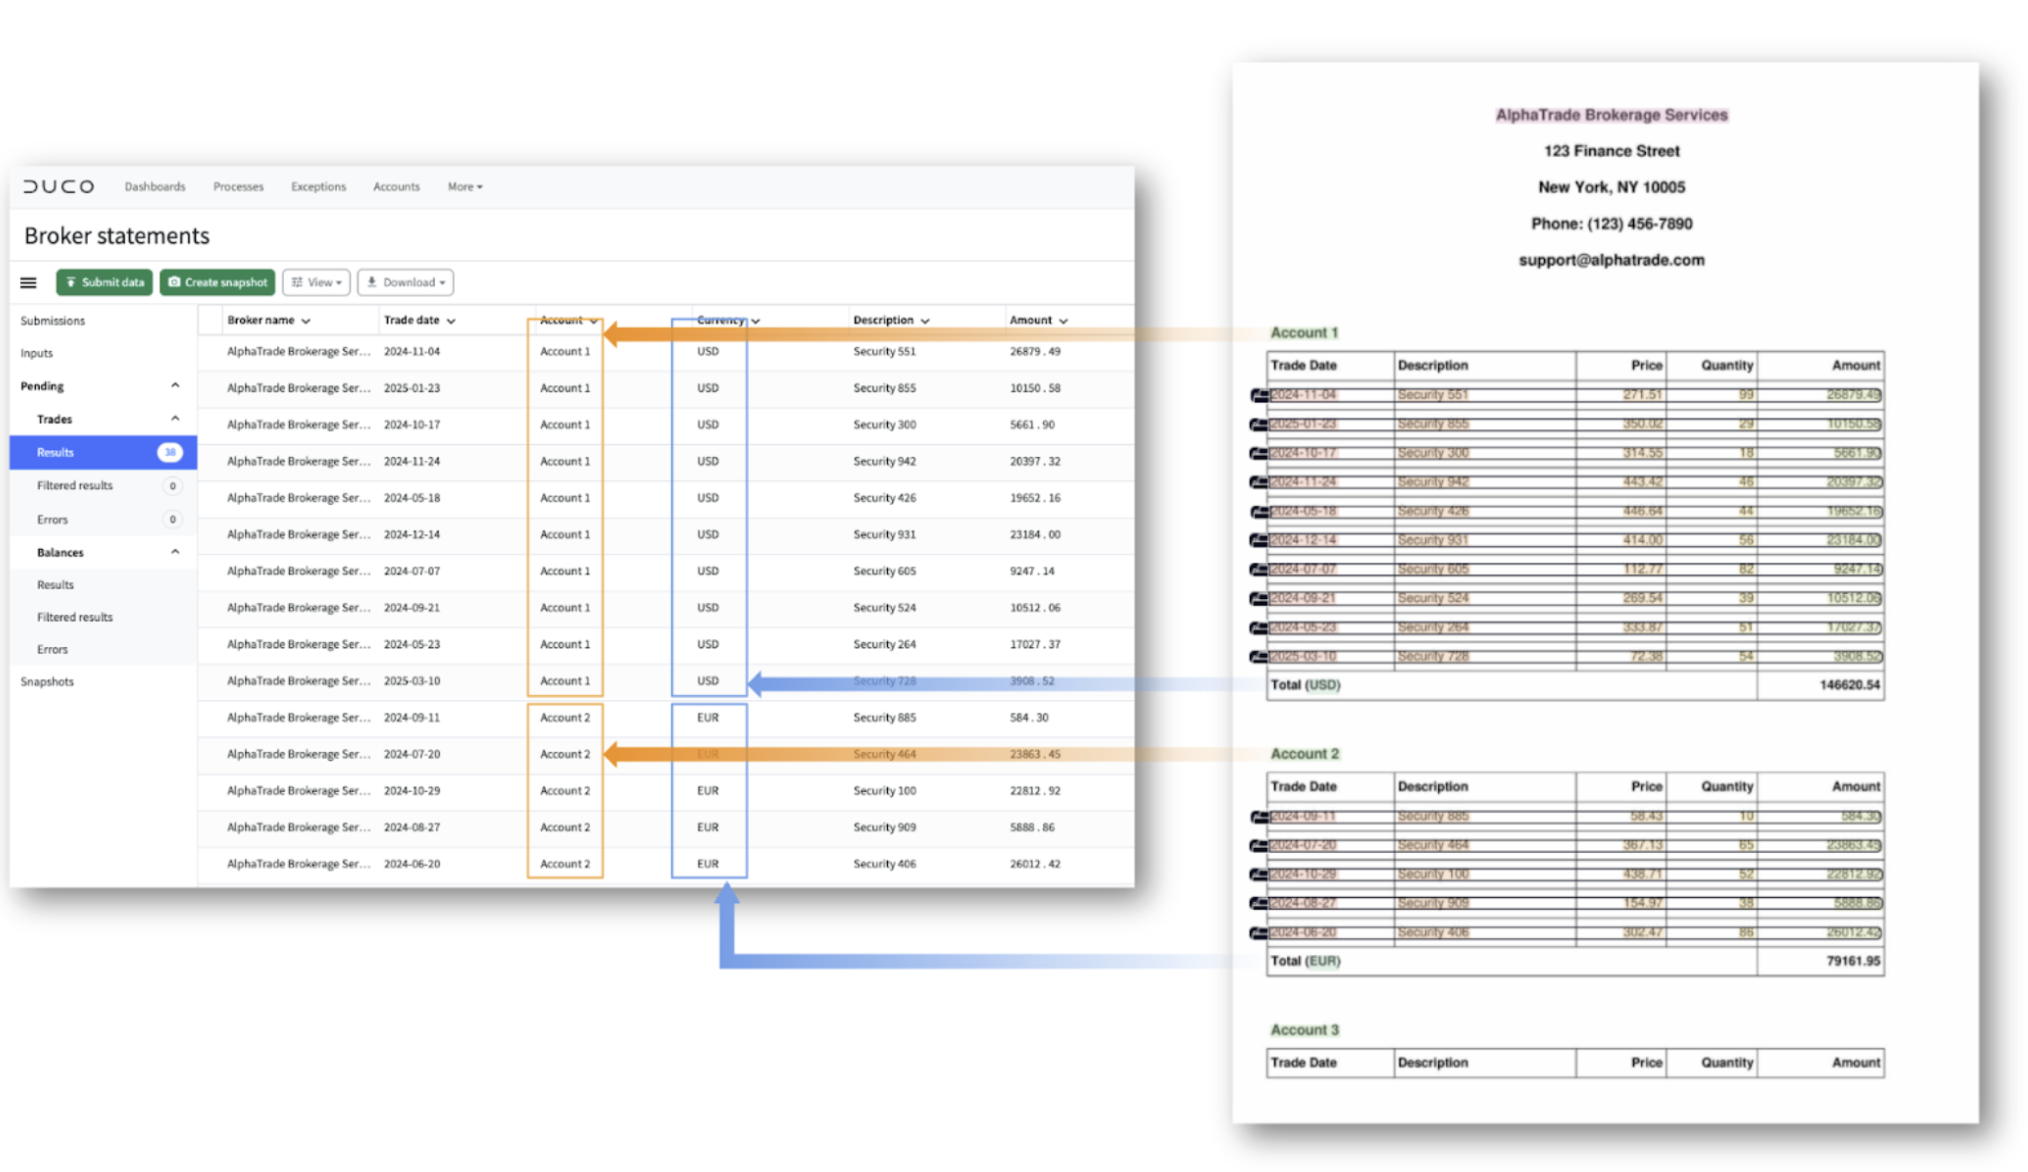This screenshot has height=1172, width=2028.
Task: Click Security 942 cell in results table
Action: pos(884,462)
